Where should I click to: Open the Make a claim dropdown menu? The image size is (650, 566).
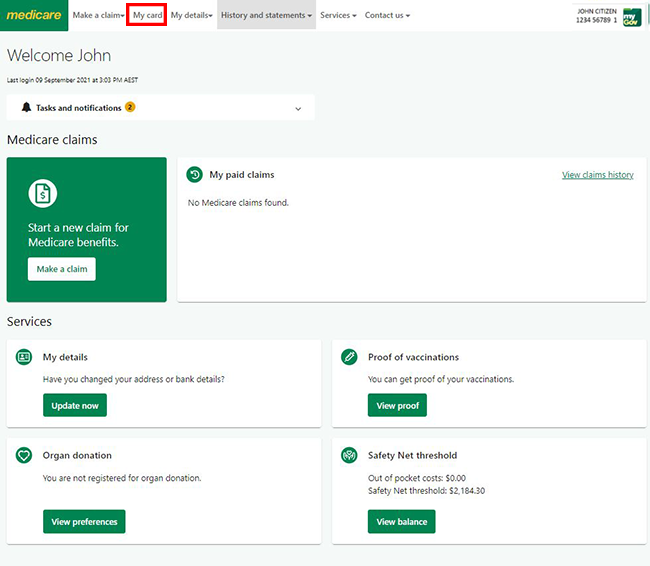[x=98, y=15]
